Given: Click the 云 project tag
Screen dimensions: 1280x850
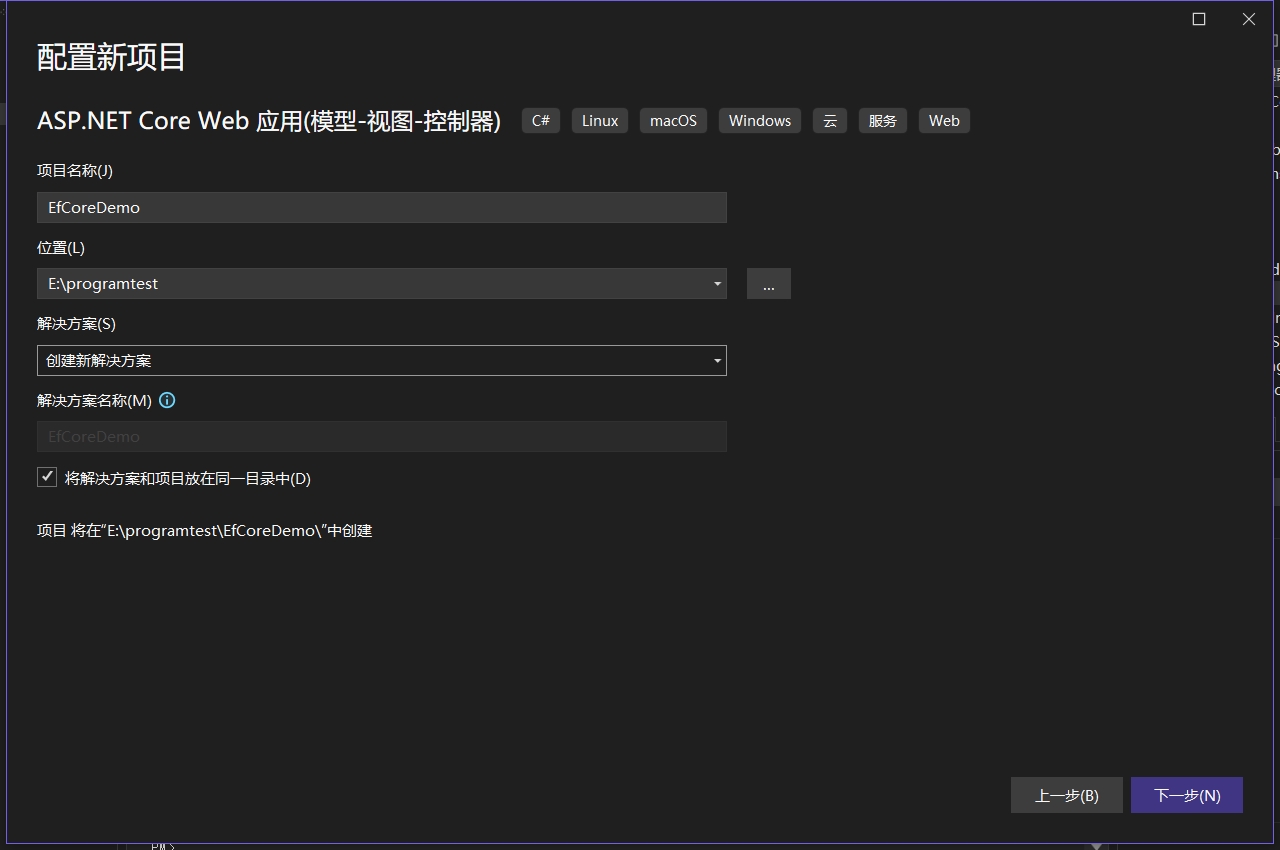Looking at the screenshot, I should pos(829,120).
